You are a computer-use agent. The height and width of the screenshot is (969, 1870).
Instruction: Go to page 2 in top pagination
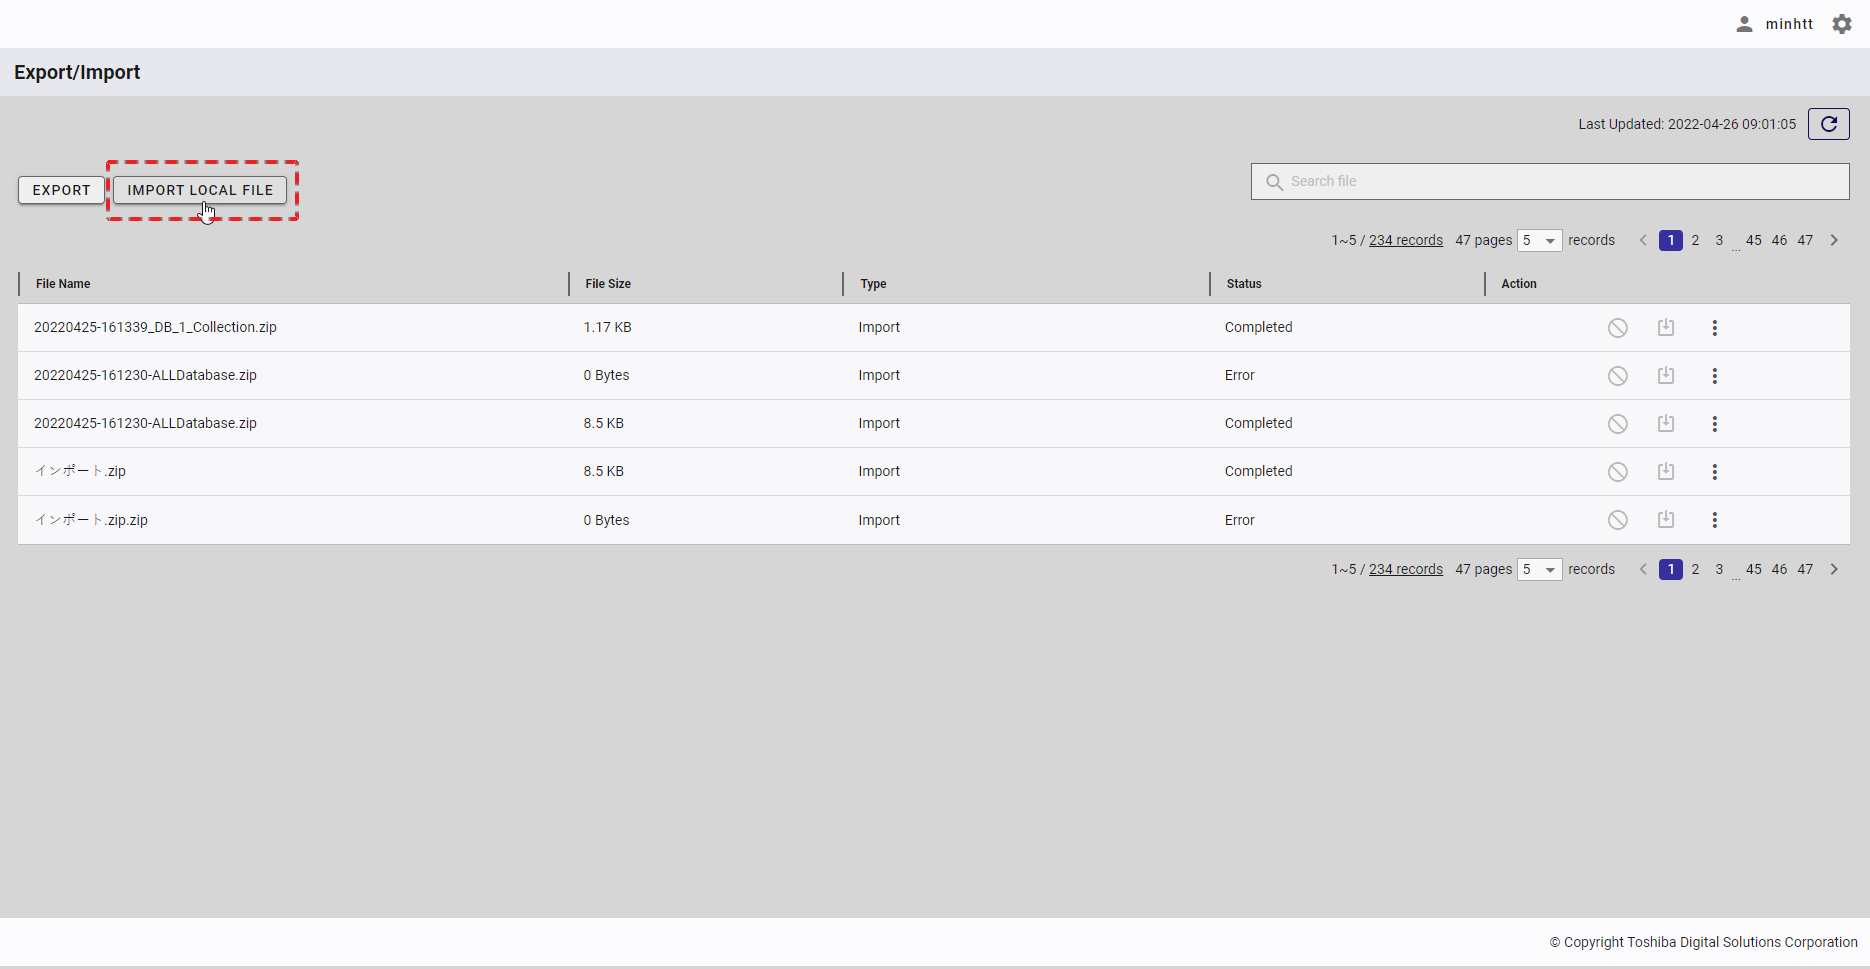coord(1695,241)
